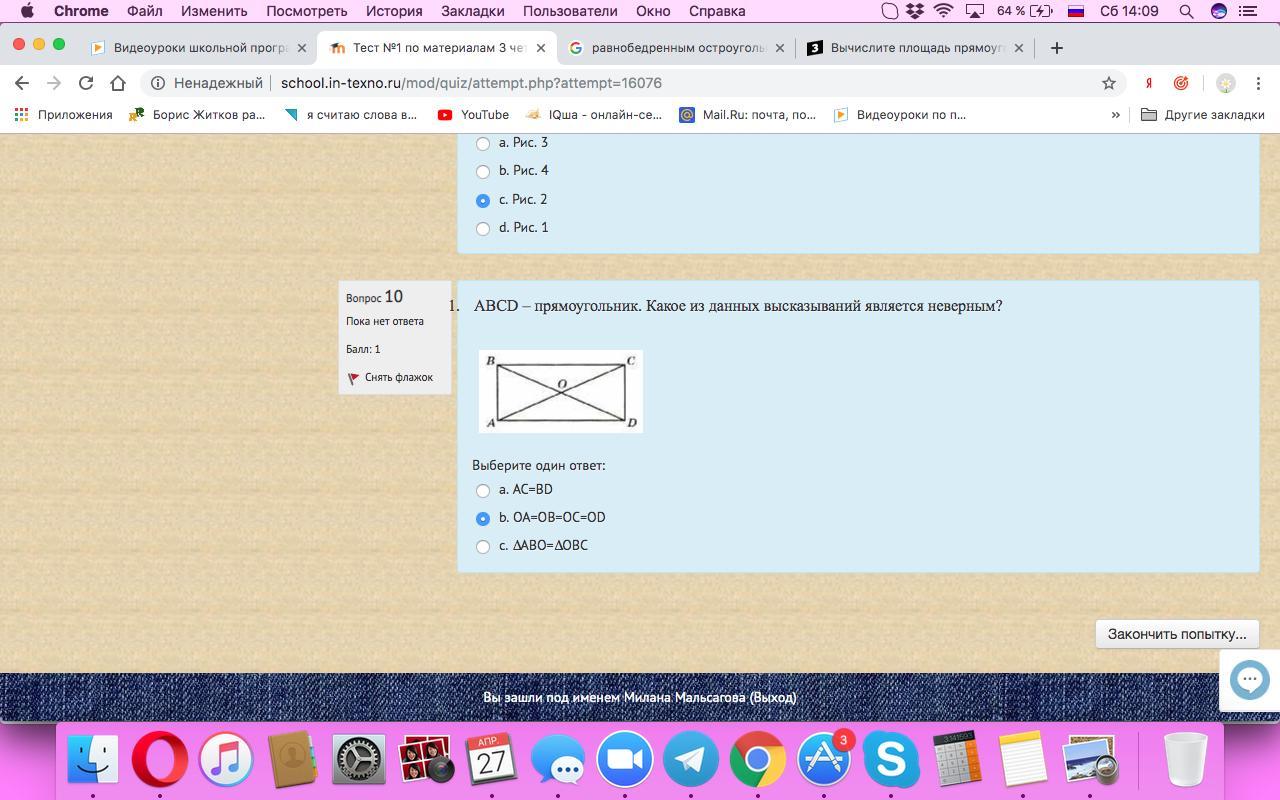The image size is (1280, 800).
Task: Open the Chrome profile avatar
Action: pyautogui.click(x=1225, y=83)
